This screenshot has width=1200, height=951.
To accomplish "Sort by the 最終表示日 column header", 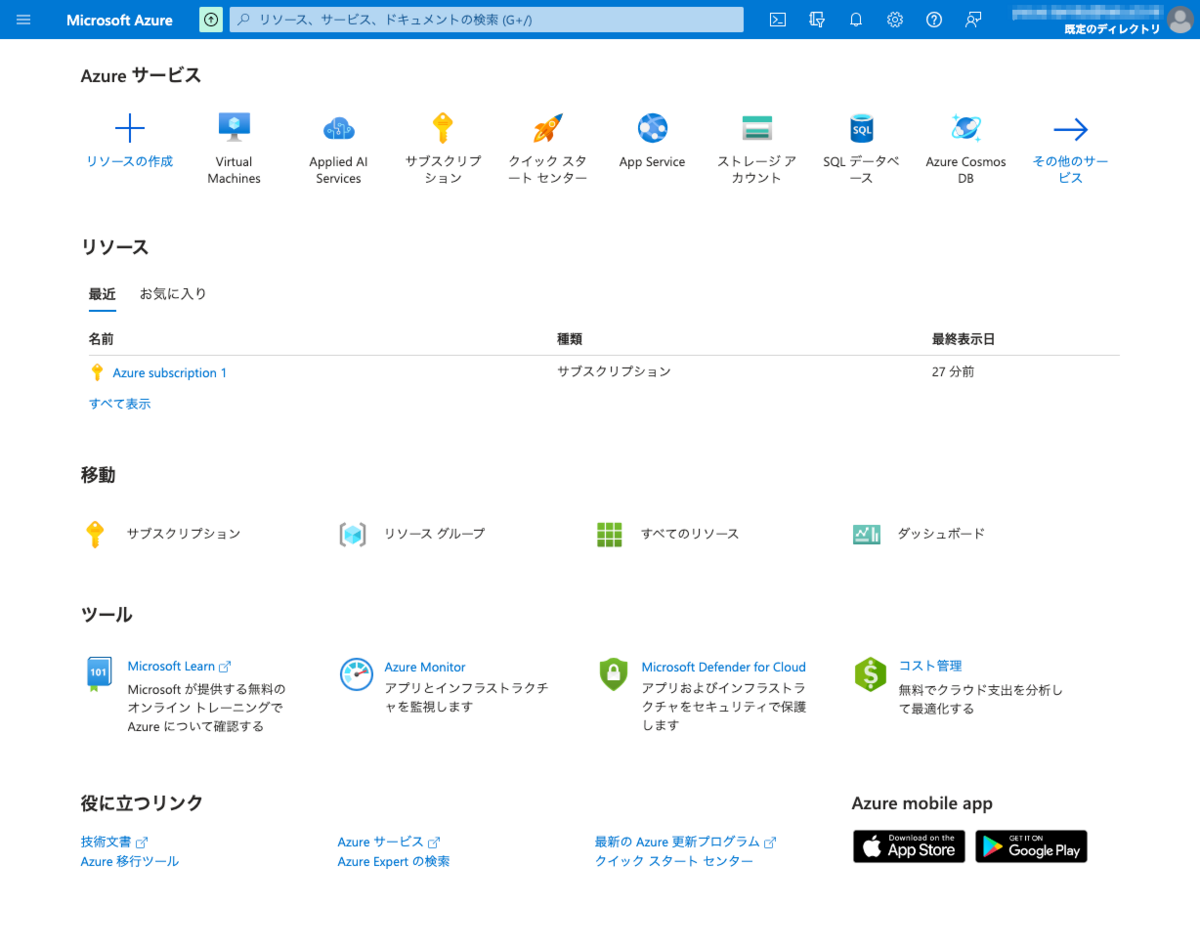I will pyautogui.click(x=964, y=339).
